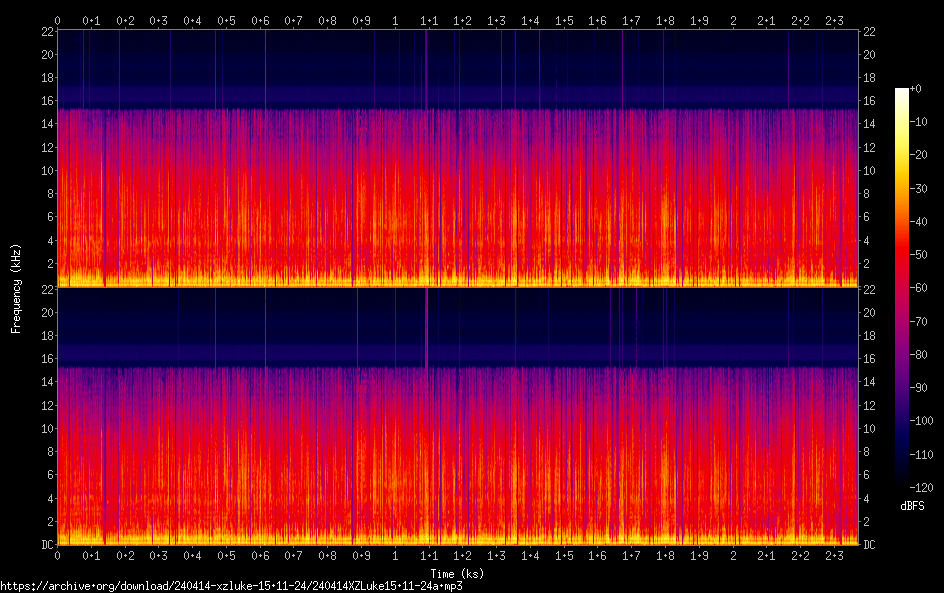Click the archive.org download URL text
Screen dimensions: 944x593
point(231,586)
